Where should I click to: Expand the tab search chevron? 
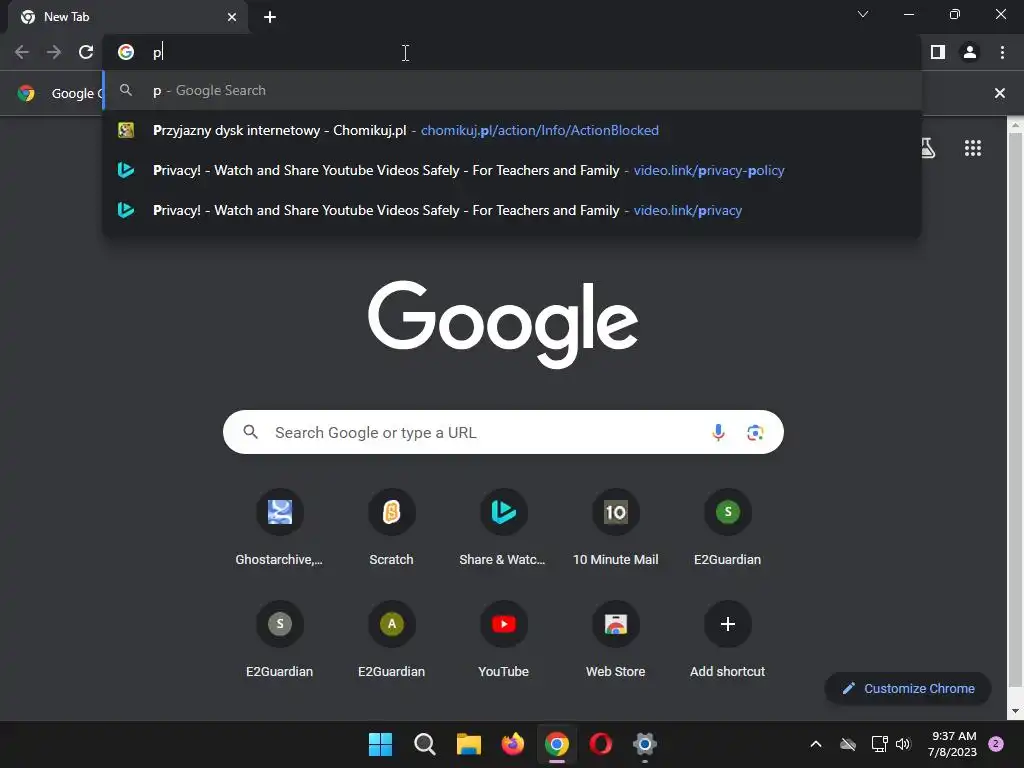coord(863,14)
